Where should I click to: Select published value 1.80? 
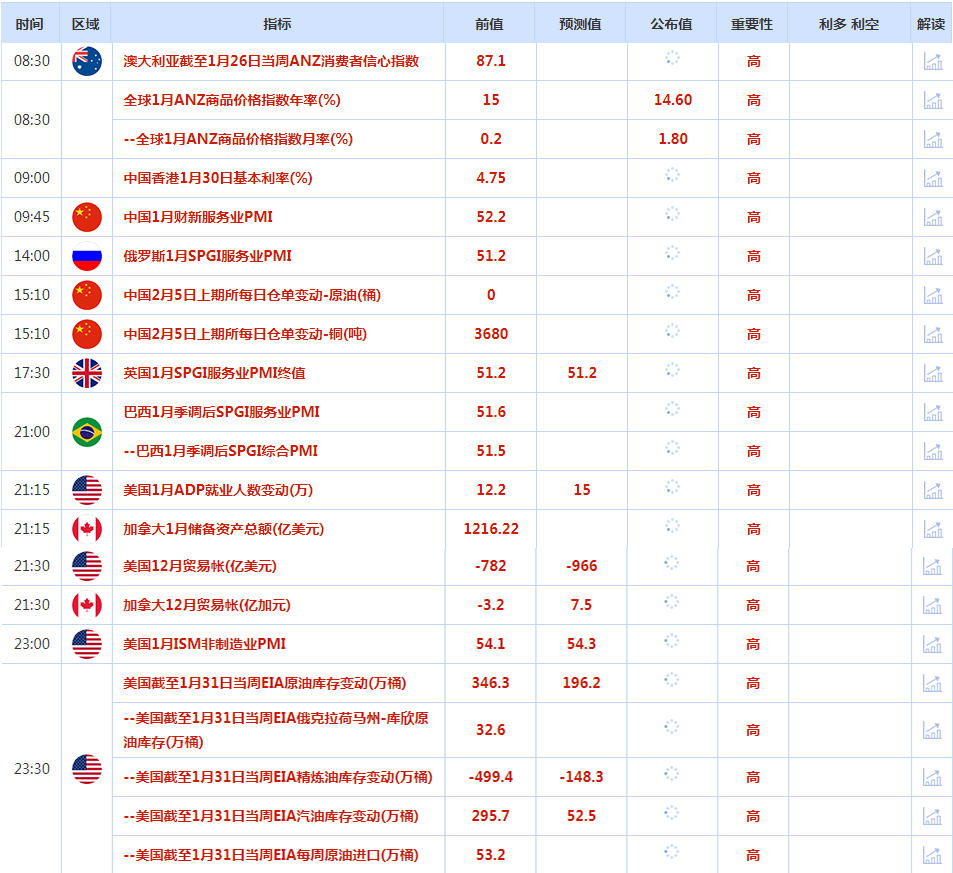[x=673, y=139]
